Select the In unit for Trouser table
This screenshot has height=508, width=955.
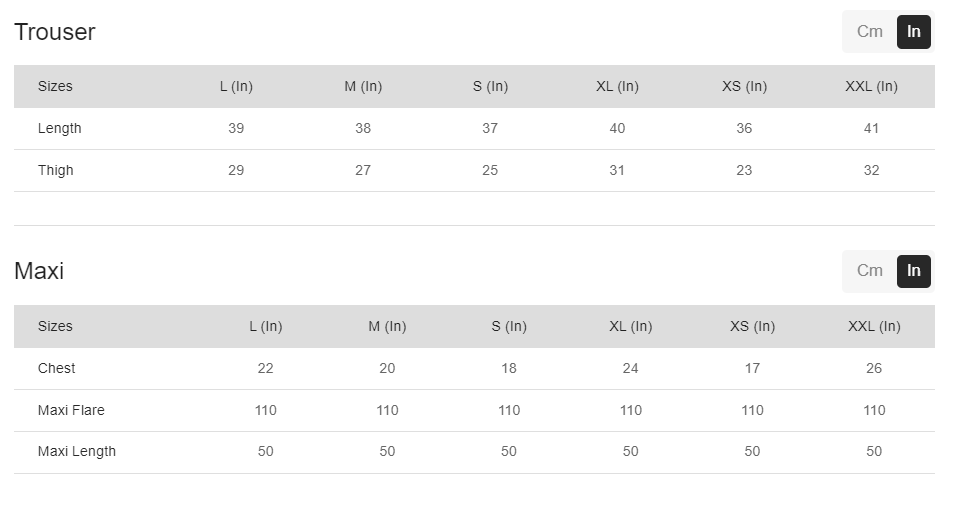tap(913, 32)
